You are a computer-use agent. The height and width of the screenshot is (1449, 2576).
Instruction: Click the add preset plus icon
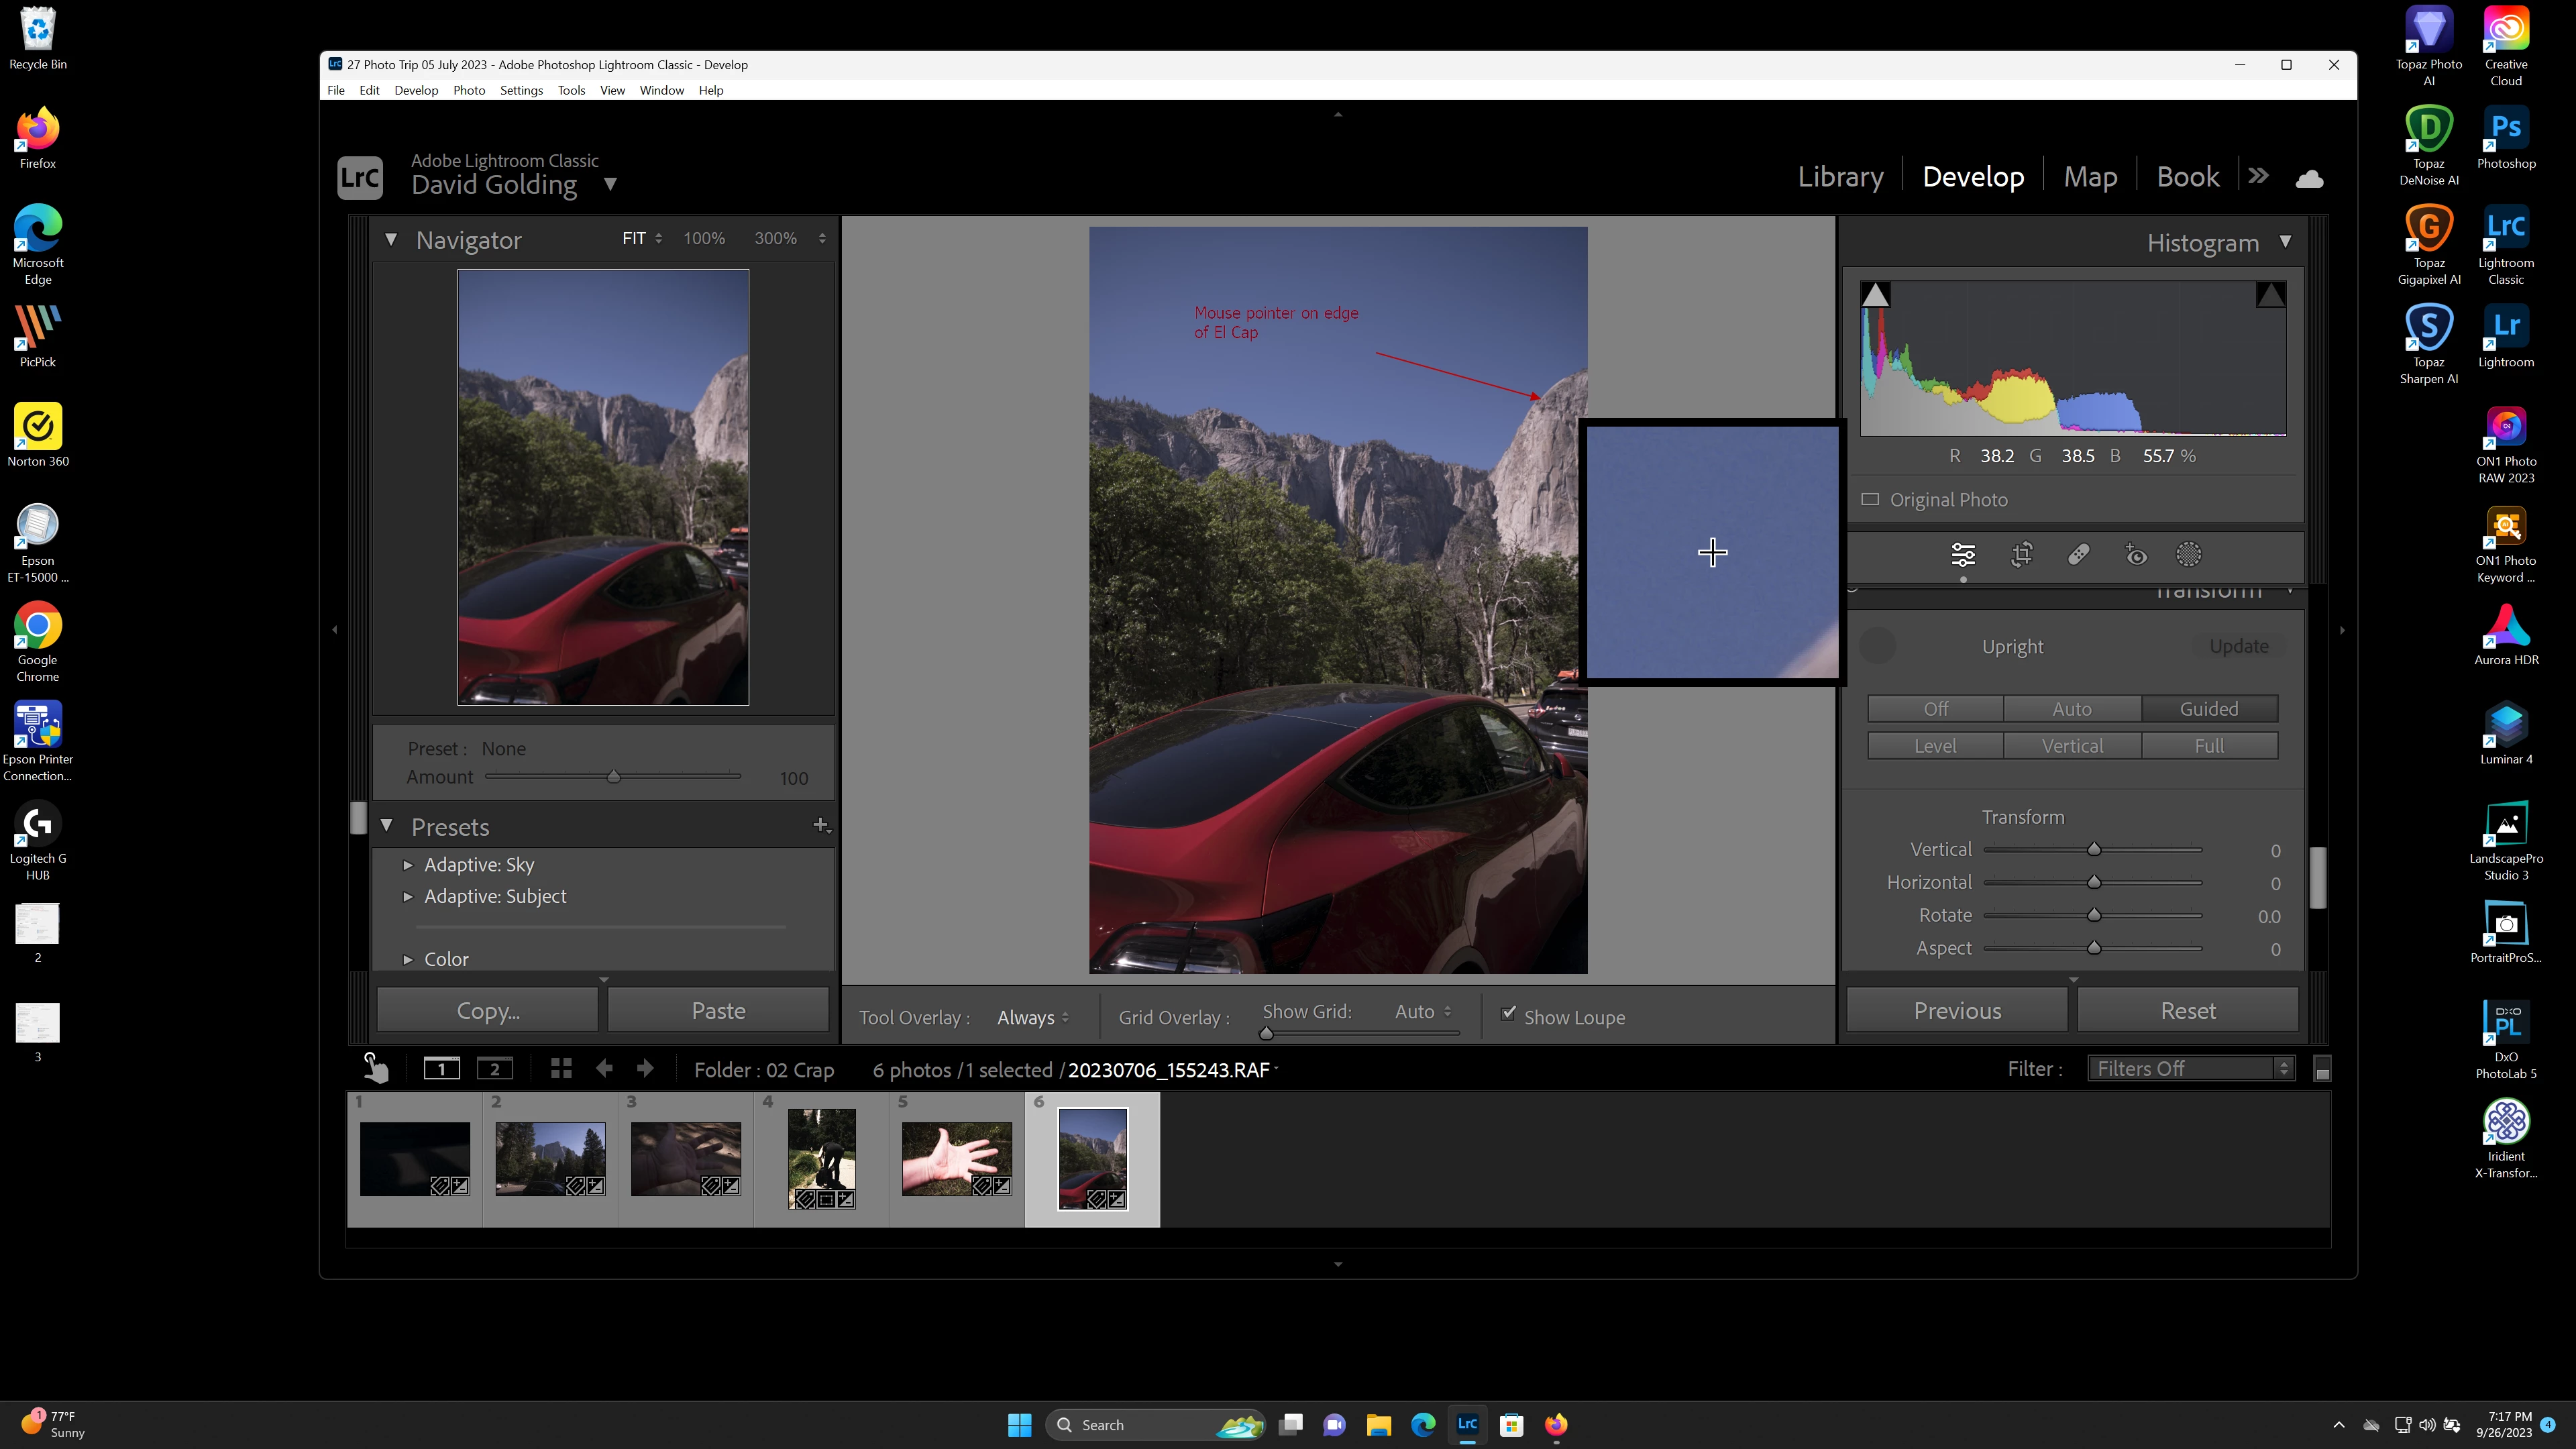coord(820,825)
